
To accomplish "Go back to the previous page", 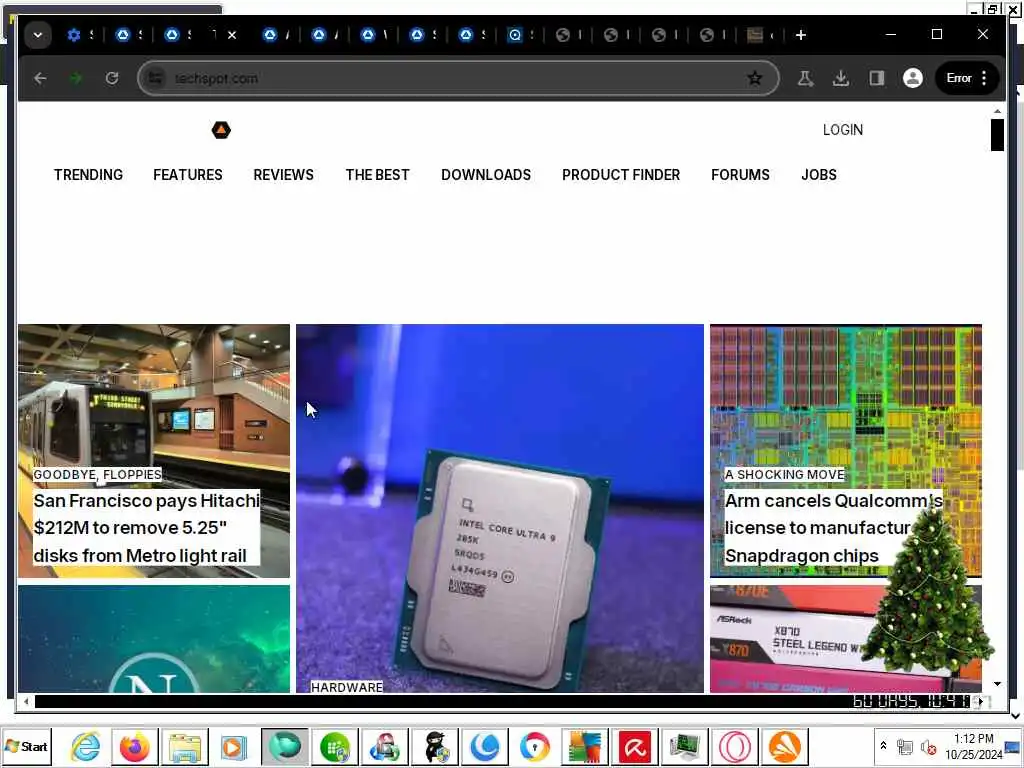I will tap(40, 78).
